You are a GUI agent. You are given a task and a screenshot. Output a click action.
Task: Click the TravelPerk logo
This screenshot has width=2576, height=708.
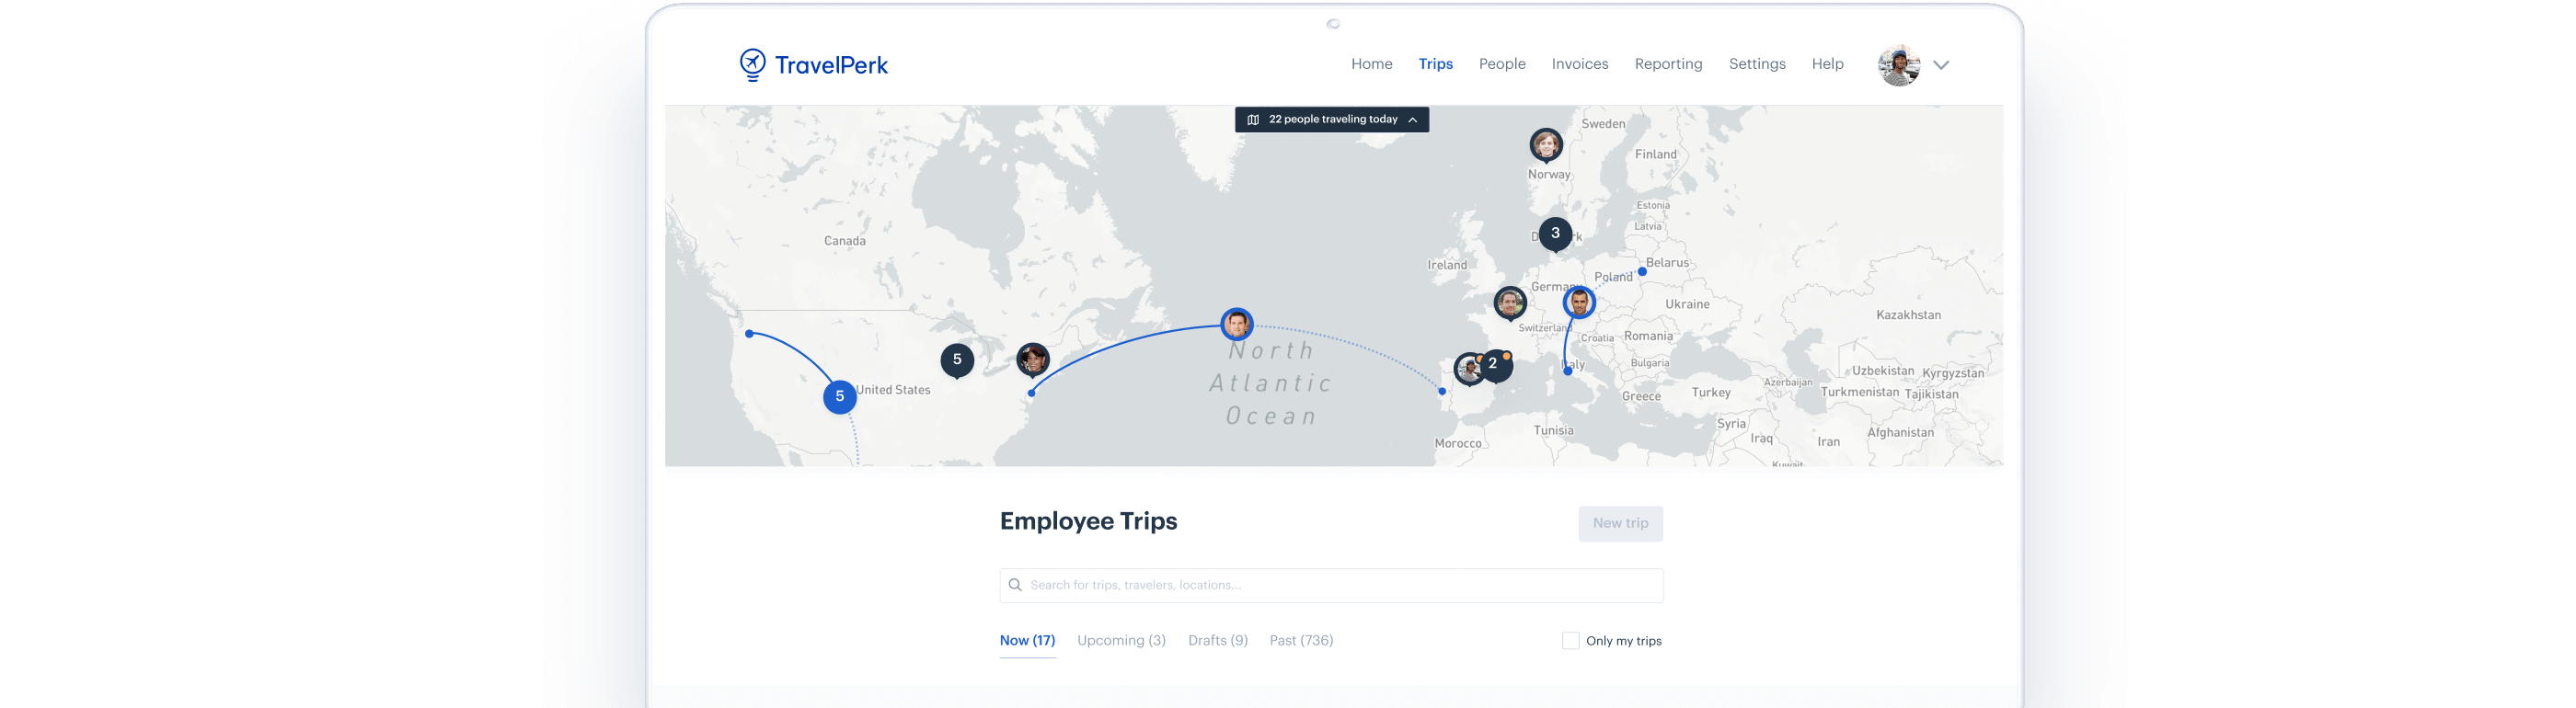pyautogui.click(x=813, y=65)
